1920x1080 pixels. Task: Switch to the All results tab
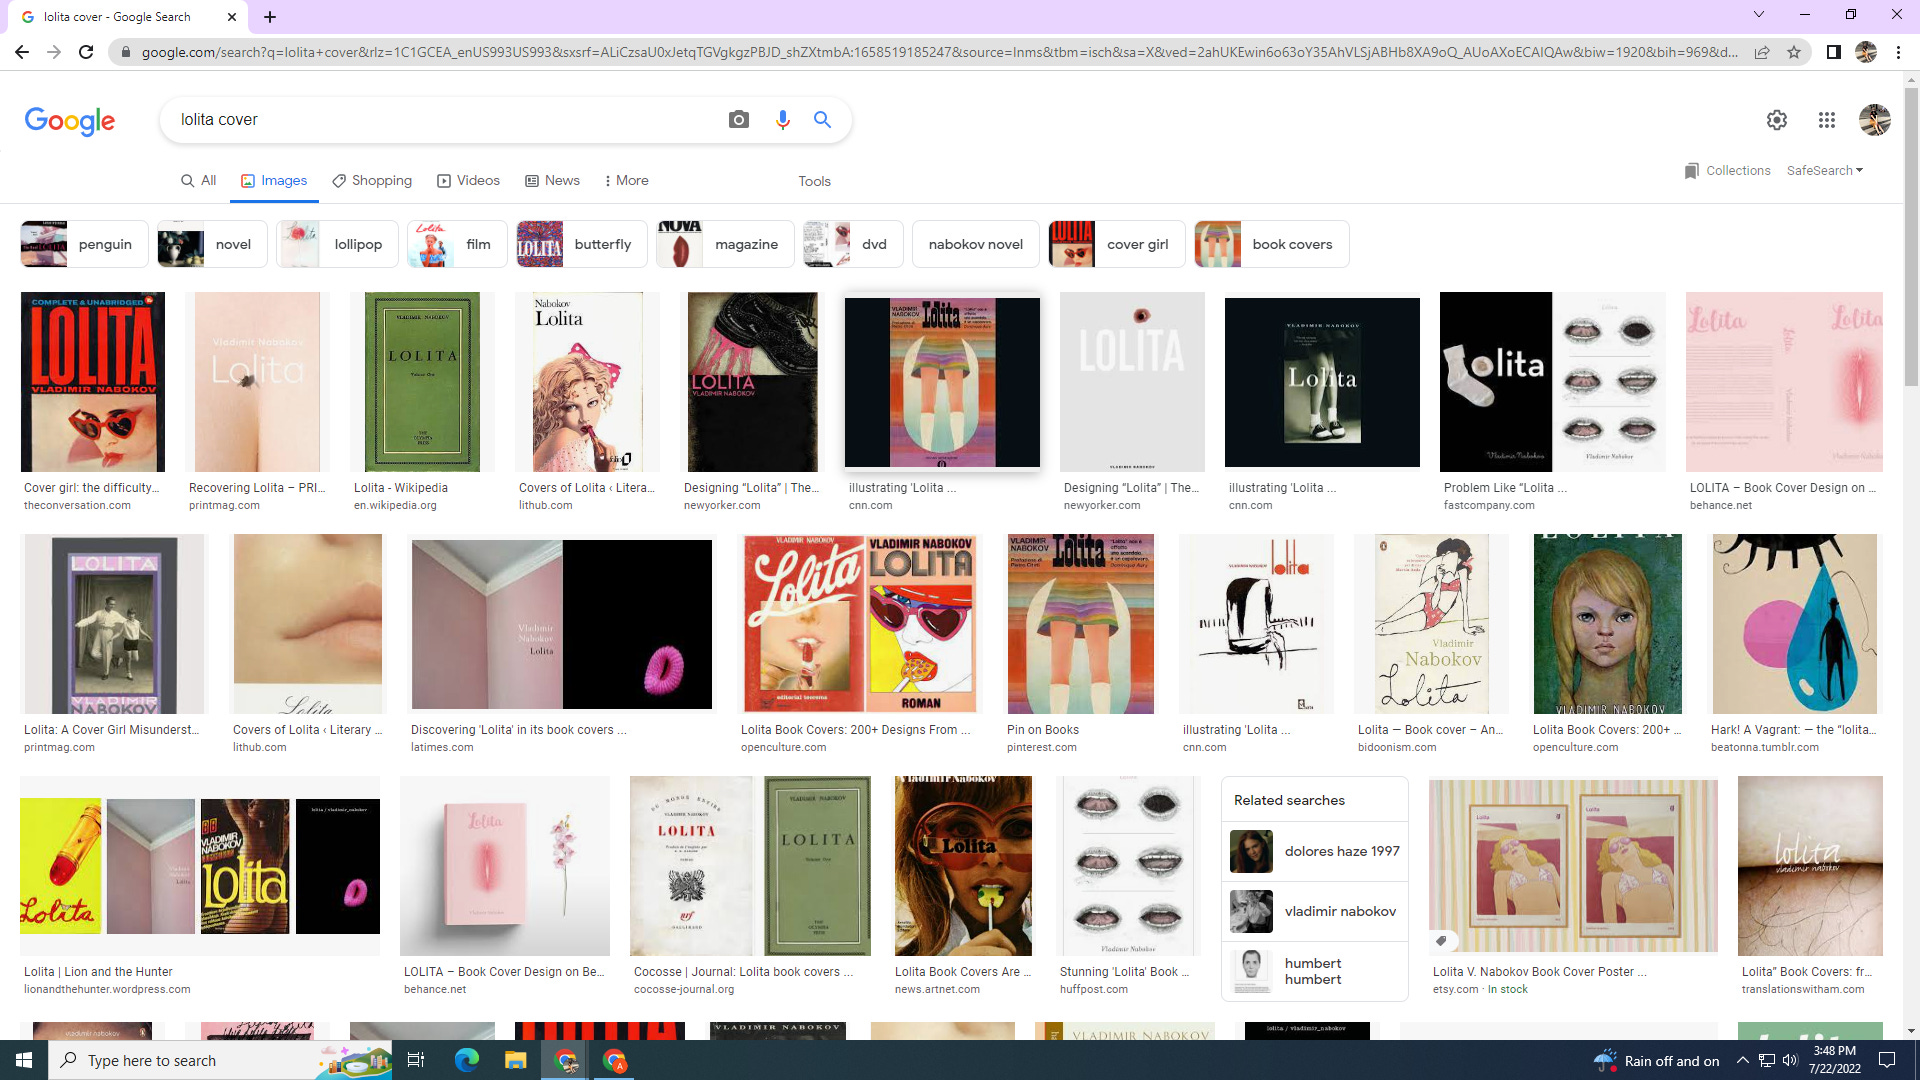coord(198,181)
